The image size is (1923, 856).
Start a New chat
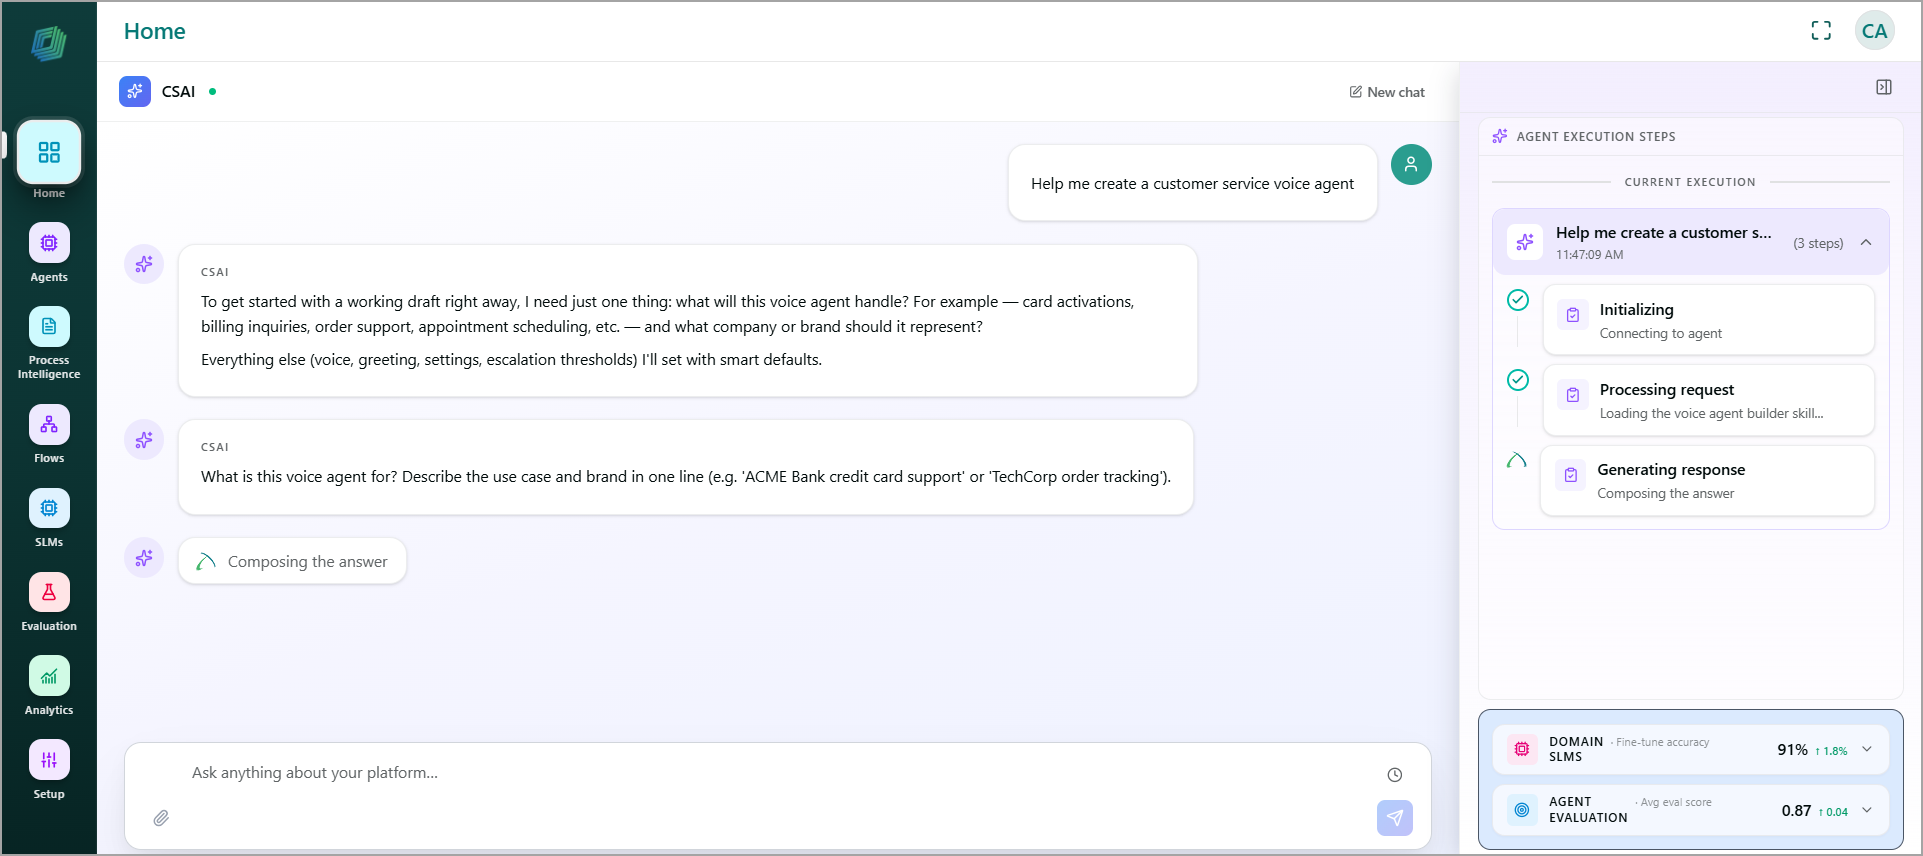point(1387,92)
